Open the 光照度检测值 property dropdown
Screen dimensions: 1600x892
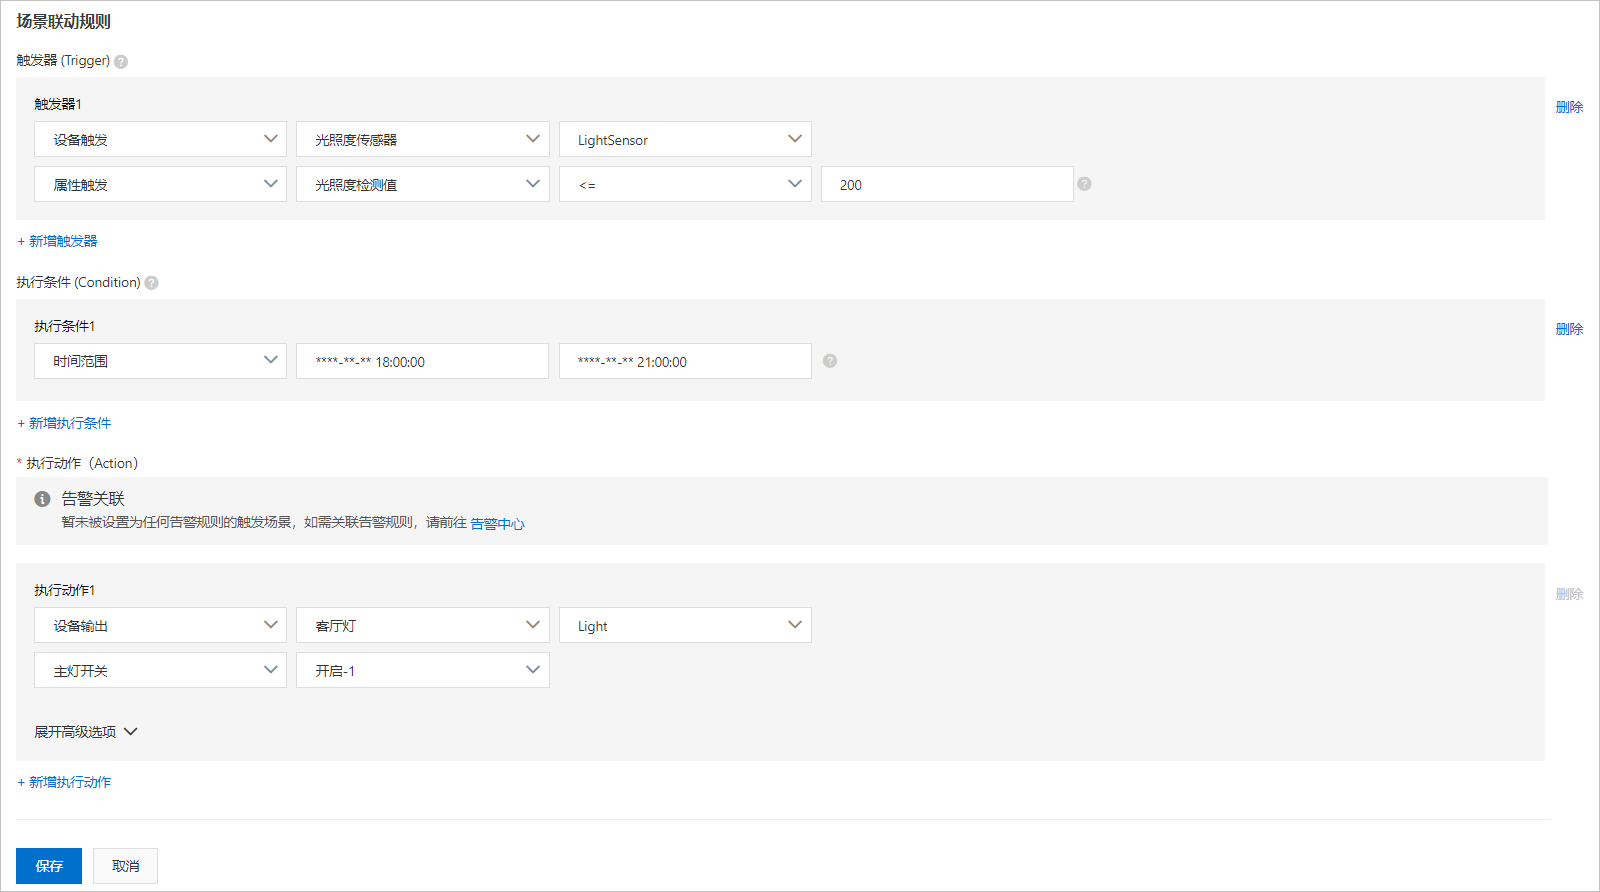coord(422,184)
